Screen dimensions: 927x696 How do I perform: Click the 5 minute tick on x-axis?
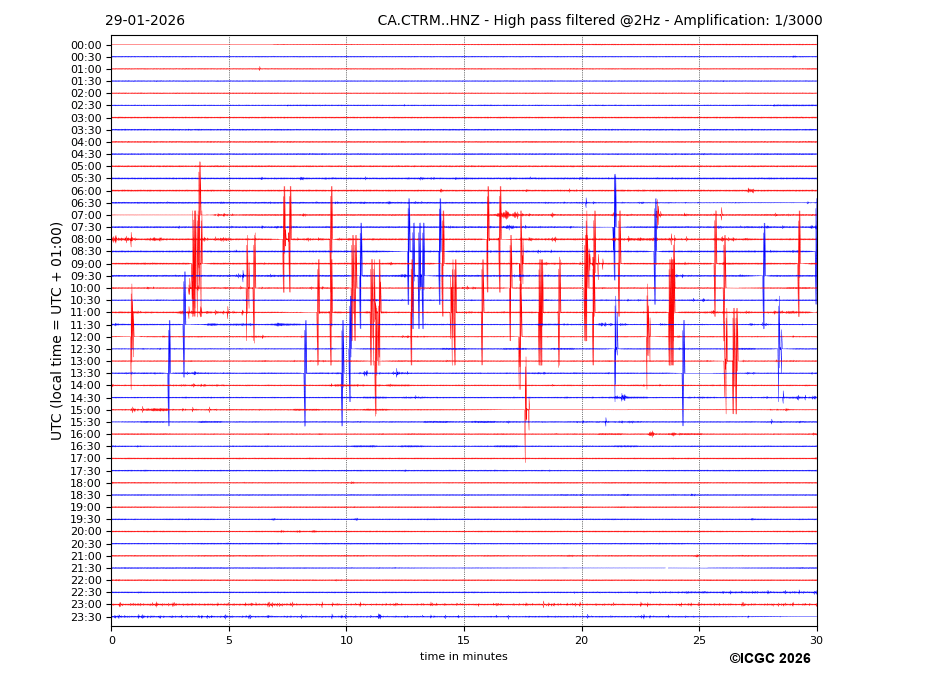pyautogui.click(x=229, y=640)
